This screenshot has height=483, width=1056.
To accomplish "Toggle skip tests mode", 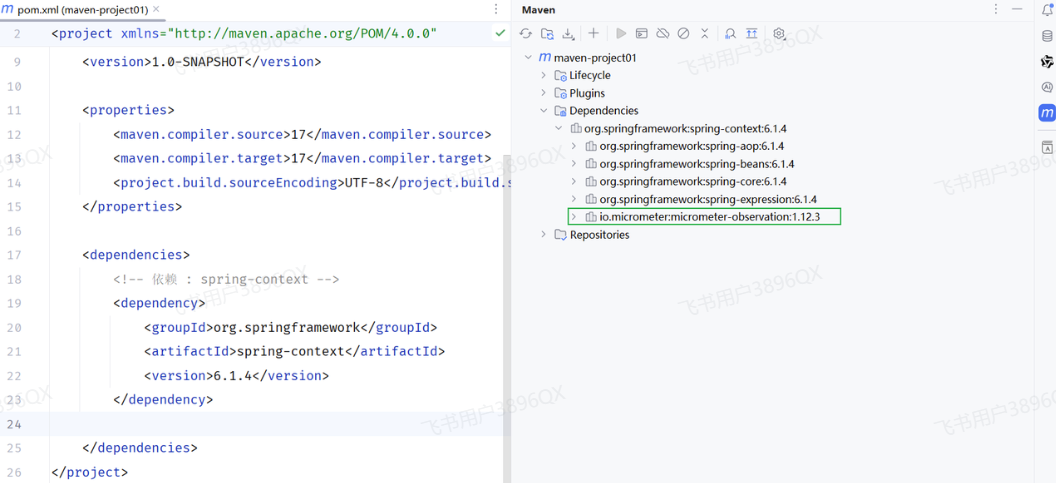I will 684,33.
